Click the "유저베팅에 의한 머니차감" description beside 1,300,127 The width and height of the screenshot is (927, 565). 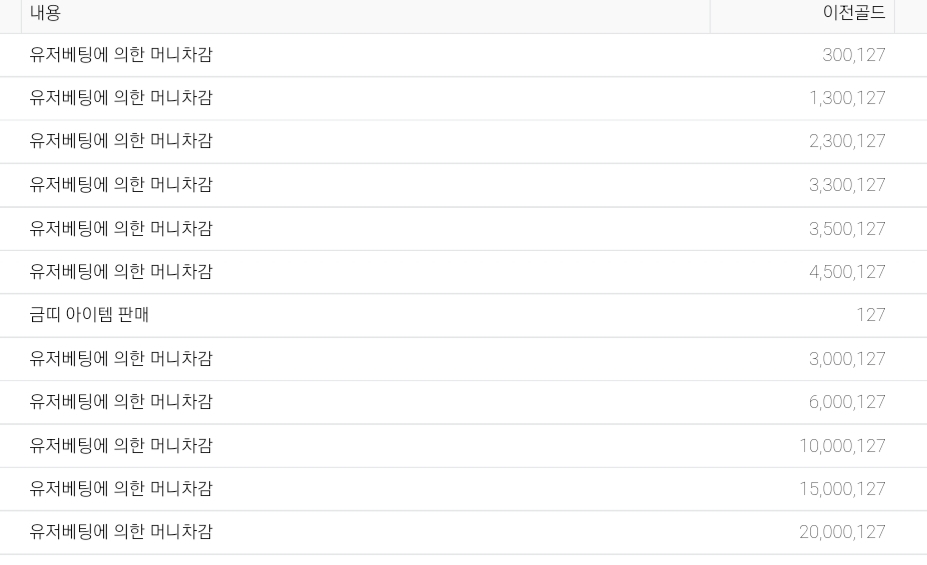121,98
